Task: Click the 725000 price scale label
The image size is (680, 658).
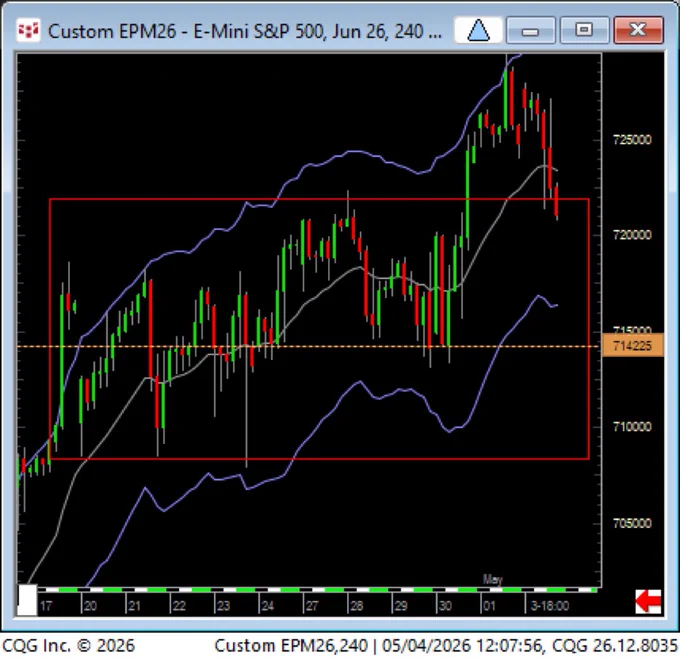Action: tap(632, 140)
